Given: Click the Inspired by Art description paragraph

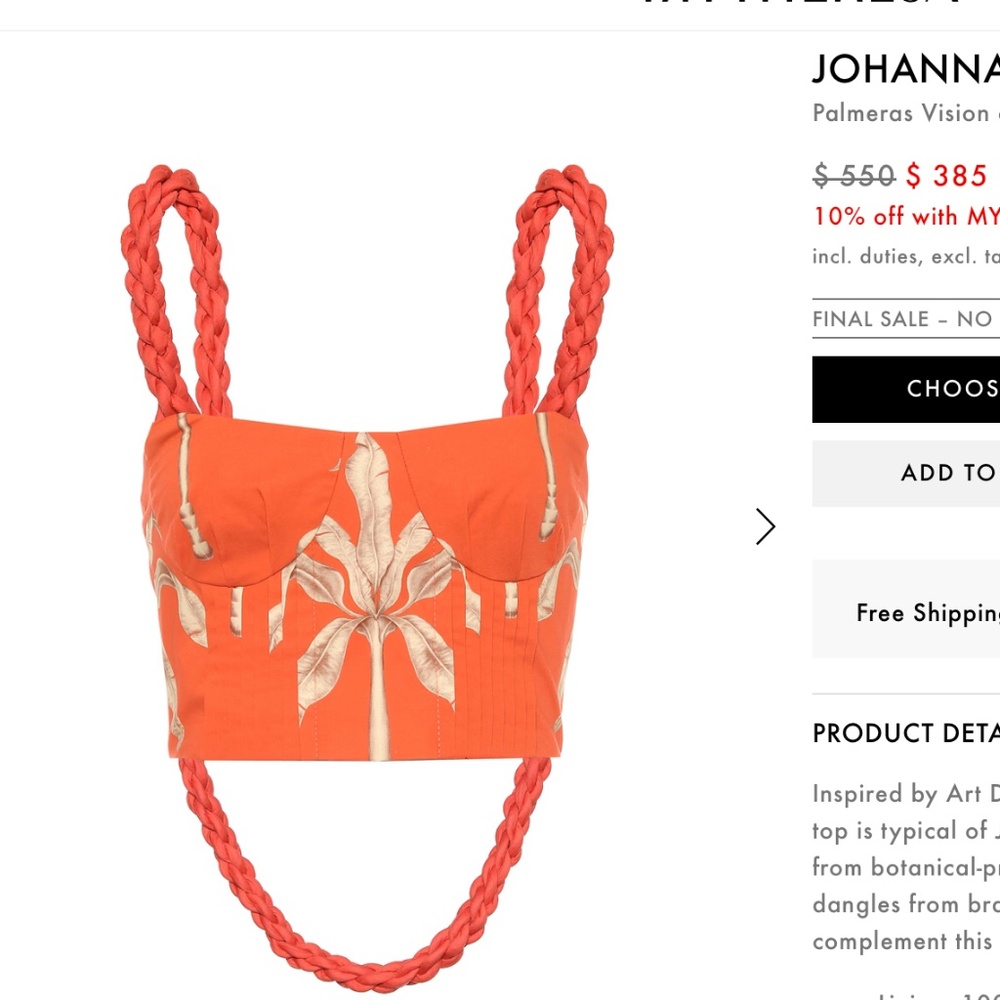Looking at the screenshot, I should (906, 867).
